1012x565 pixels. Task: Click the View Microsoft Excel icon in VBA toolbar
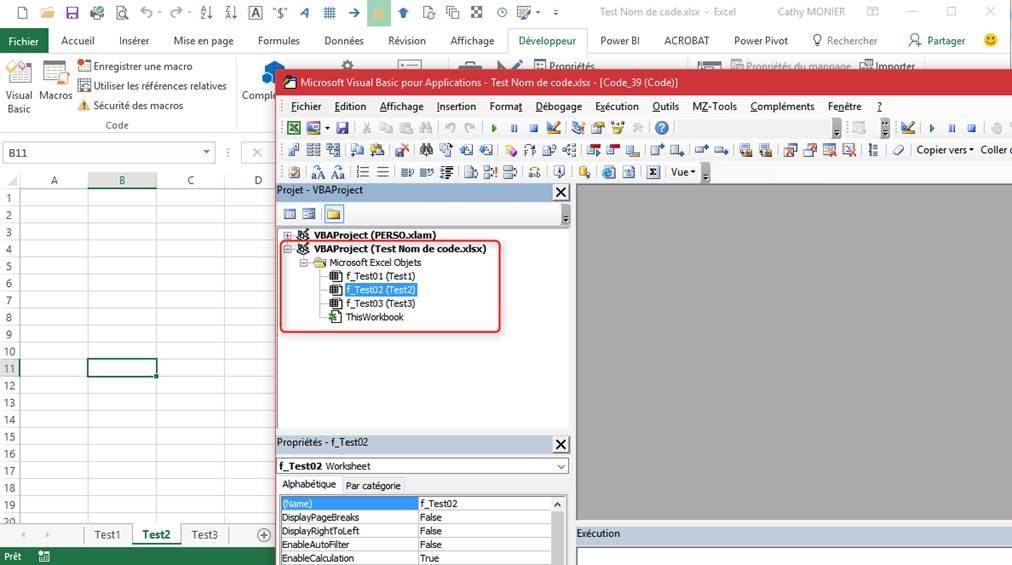pyautogui.click(x=294, y=128)
